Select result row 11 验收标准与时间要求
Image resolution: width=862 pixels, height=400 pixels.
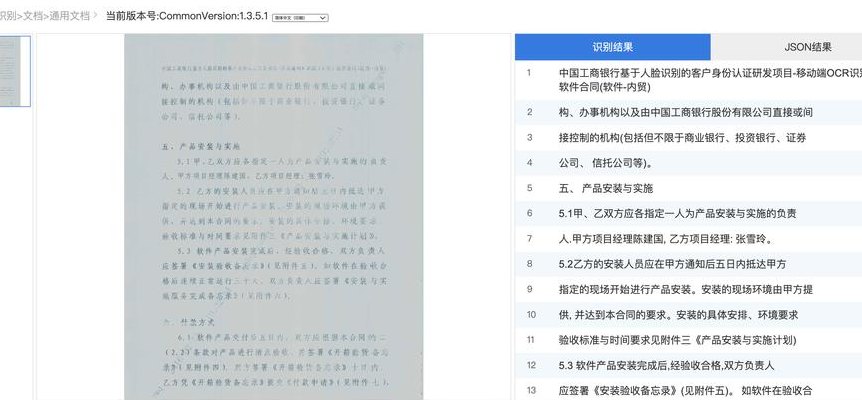point(688,340)
